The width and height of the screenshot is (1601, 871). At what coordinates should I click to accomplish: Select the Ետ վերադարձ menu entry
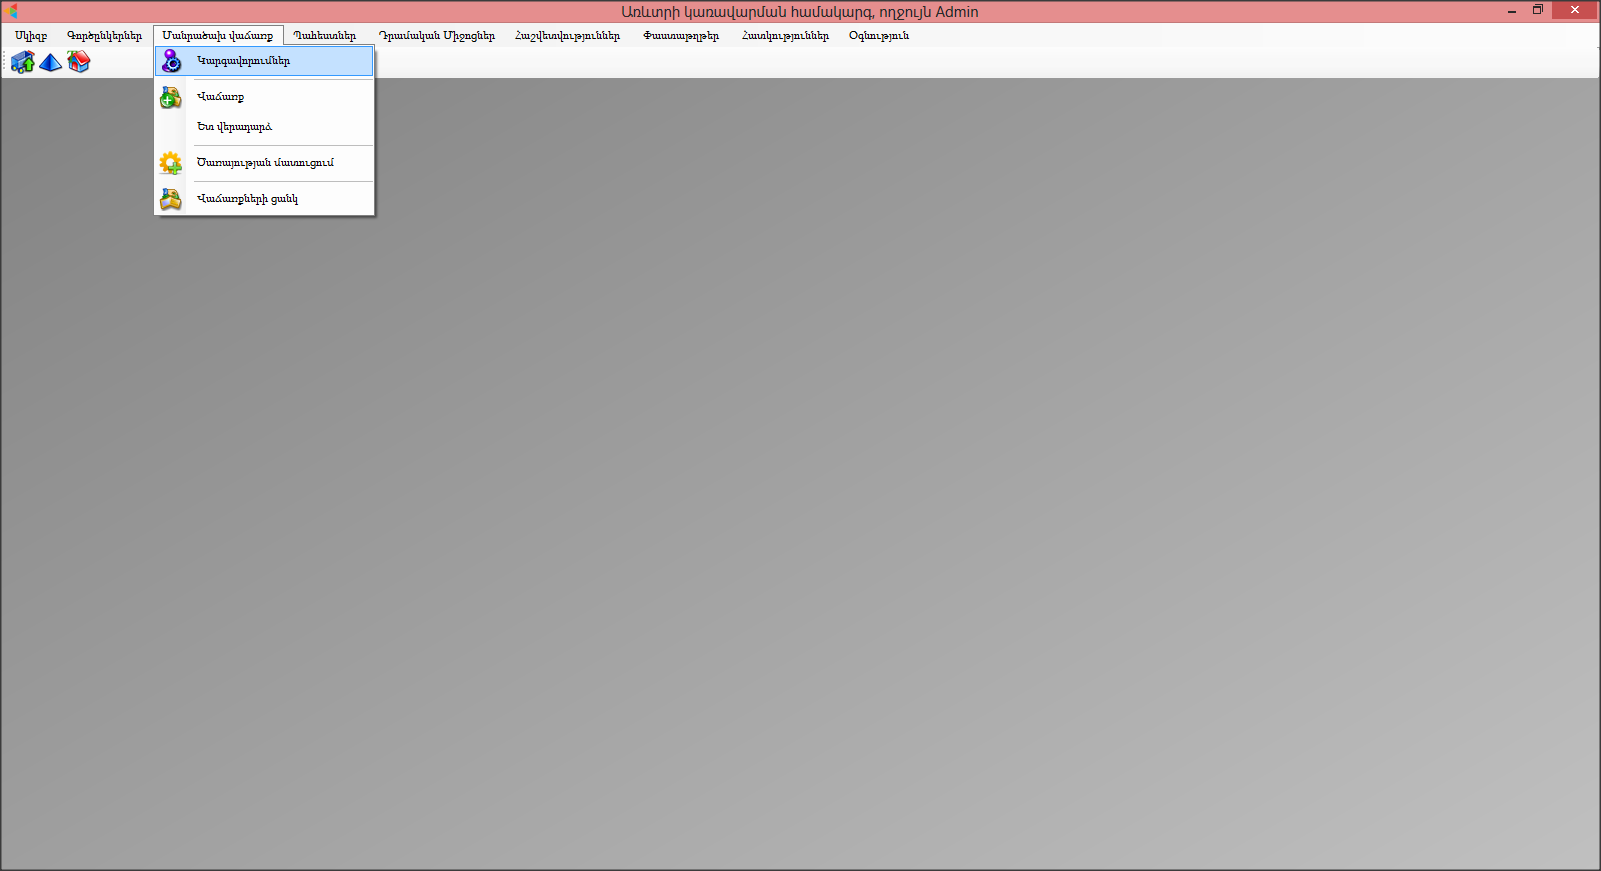click(264, 127)
